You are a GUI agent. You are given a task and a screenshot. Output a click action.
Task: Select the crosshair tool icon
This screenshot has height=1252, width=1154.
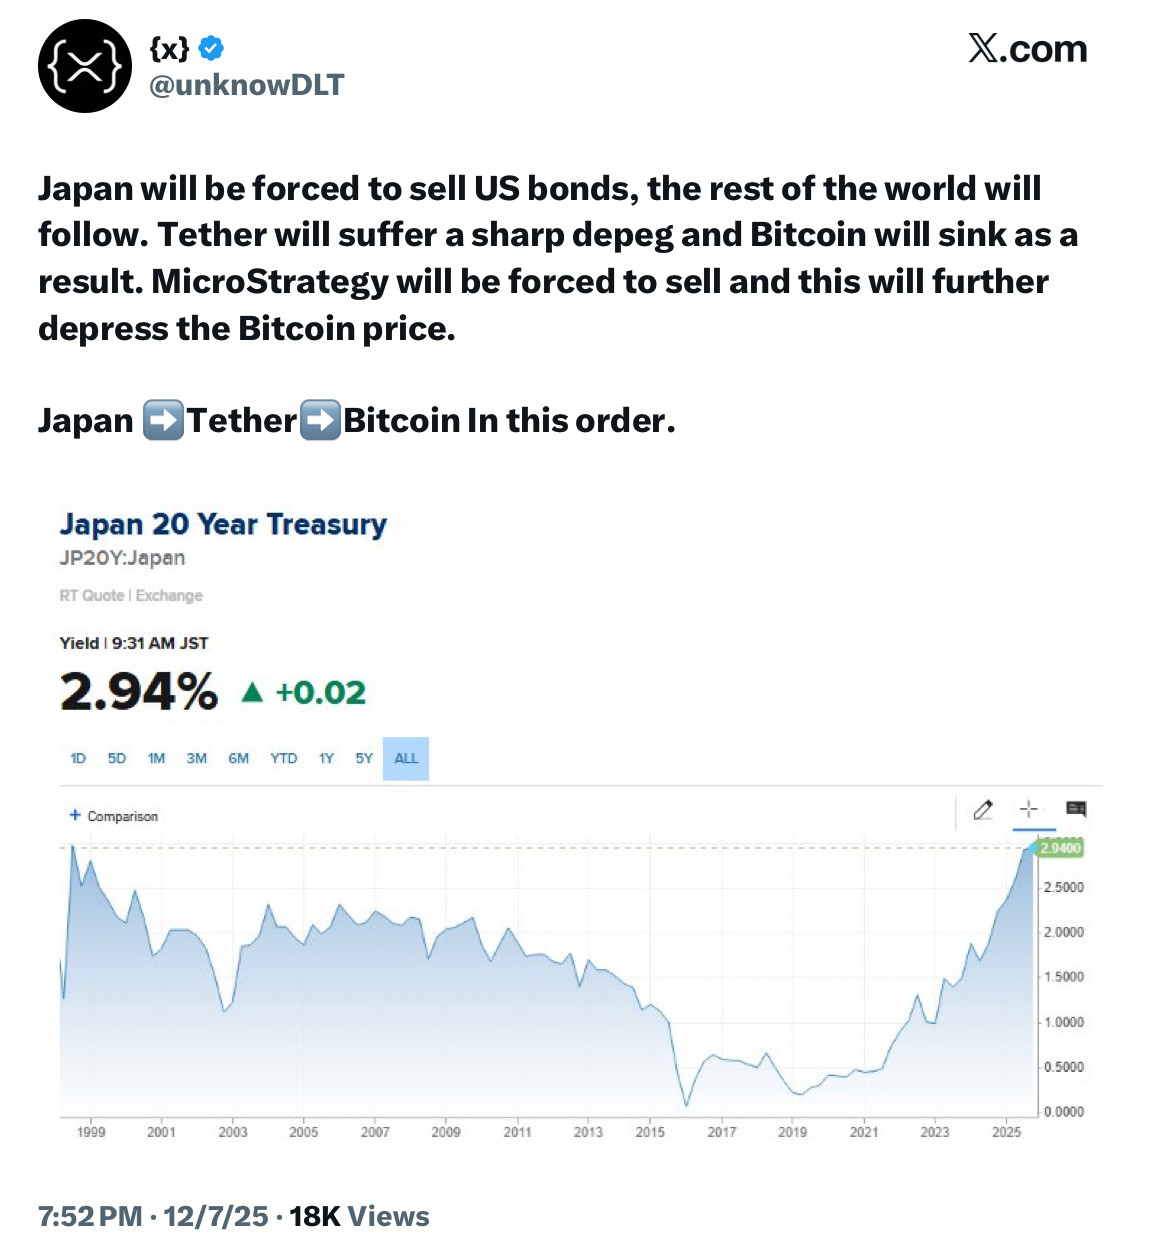pos(1029,809)
